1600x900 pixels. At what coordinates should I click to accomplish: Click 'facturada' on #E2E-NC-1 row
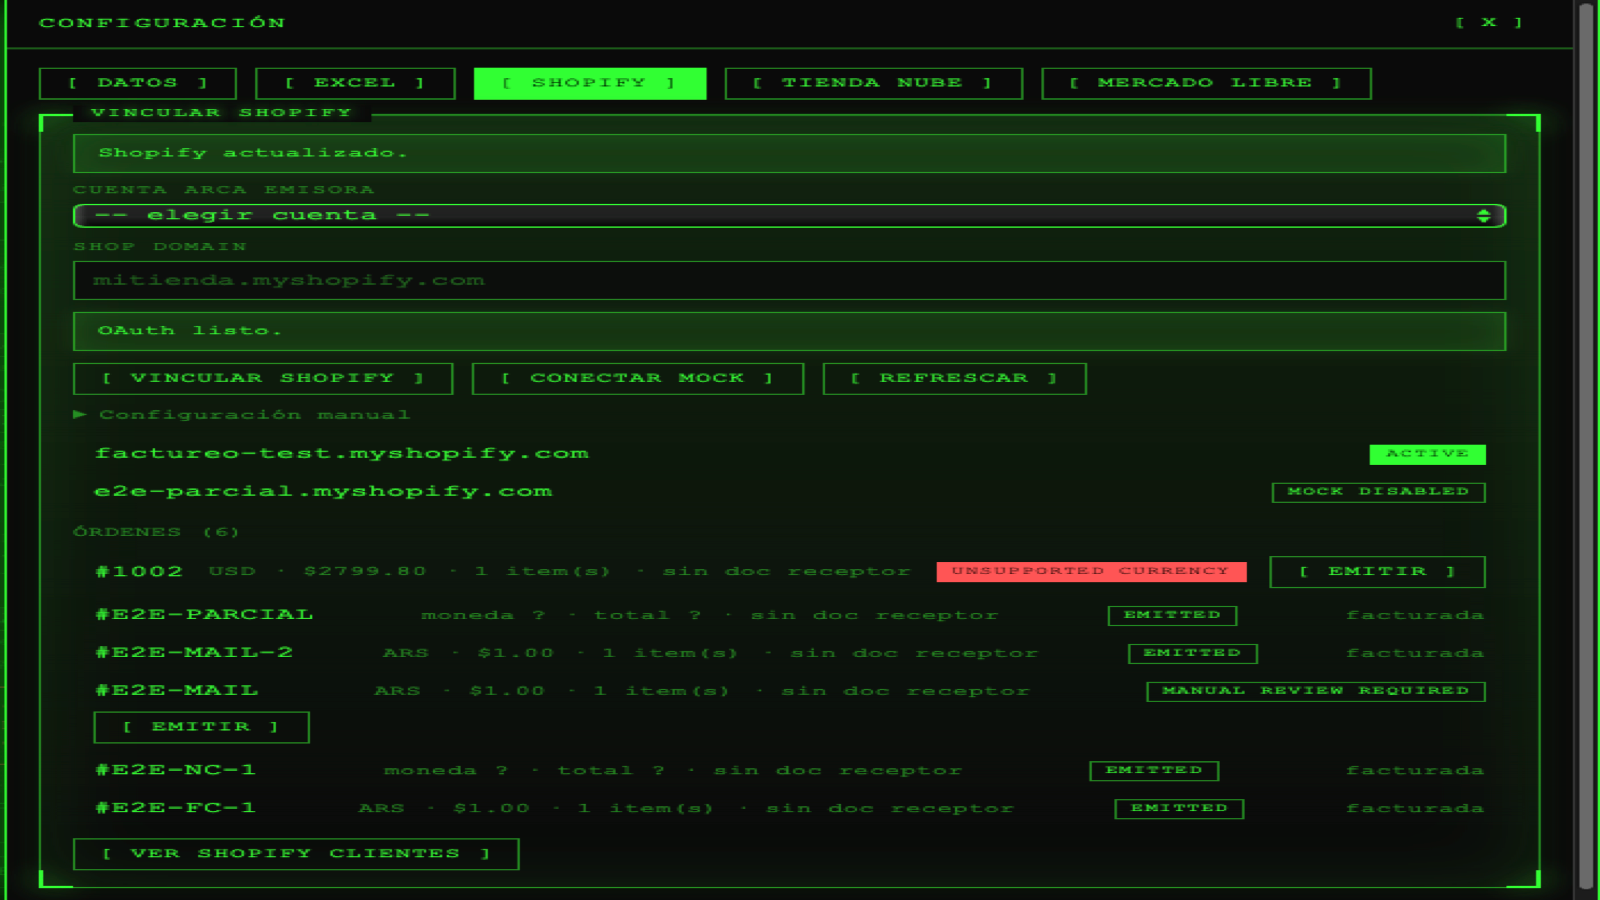coord(1415,770)
